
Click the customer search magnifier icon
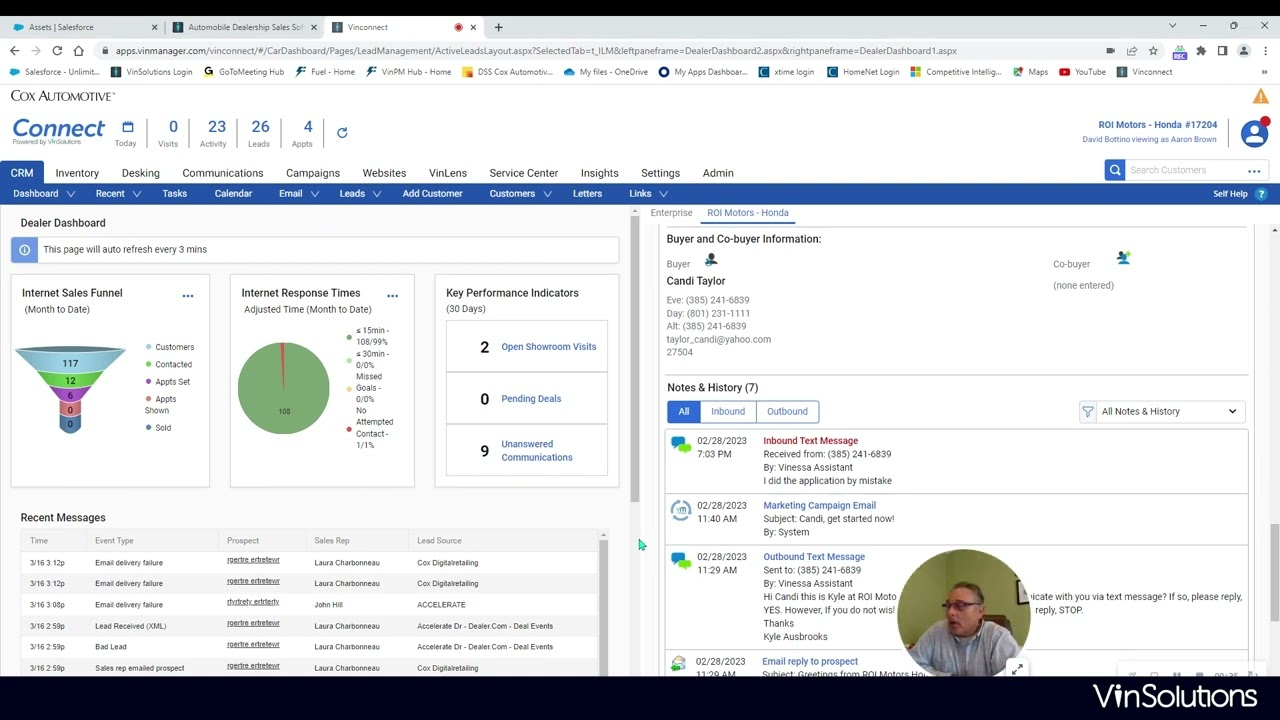point(1114,170)
